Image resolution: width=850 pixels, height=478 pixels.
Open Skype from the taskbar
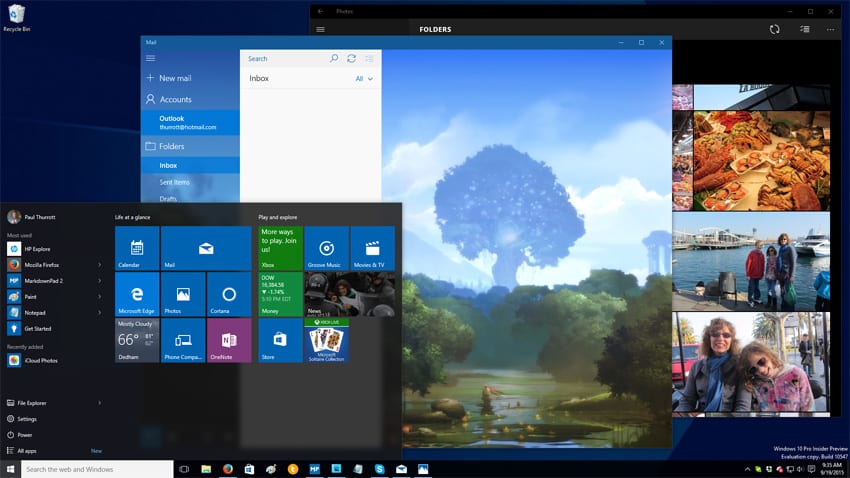379,469
